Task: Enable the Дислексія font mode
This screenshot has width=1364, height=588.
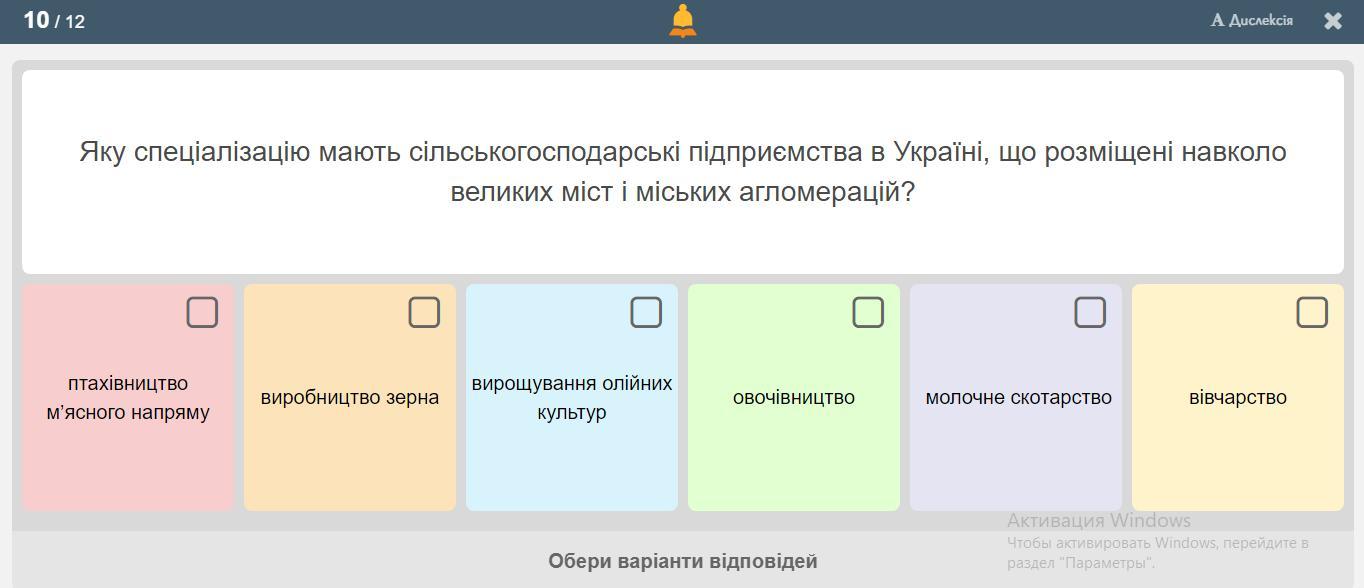Action: tap(1252, 20)
